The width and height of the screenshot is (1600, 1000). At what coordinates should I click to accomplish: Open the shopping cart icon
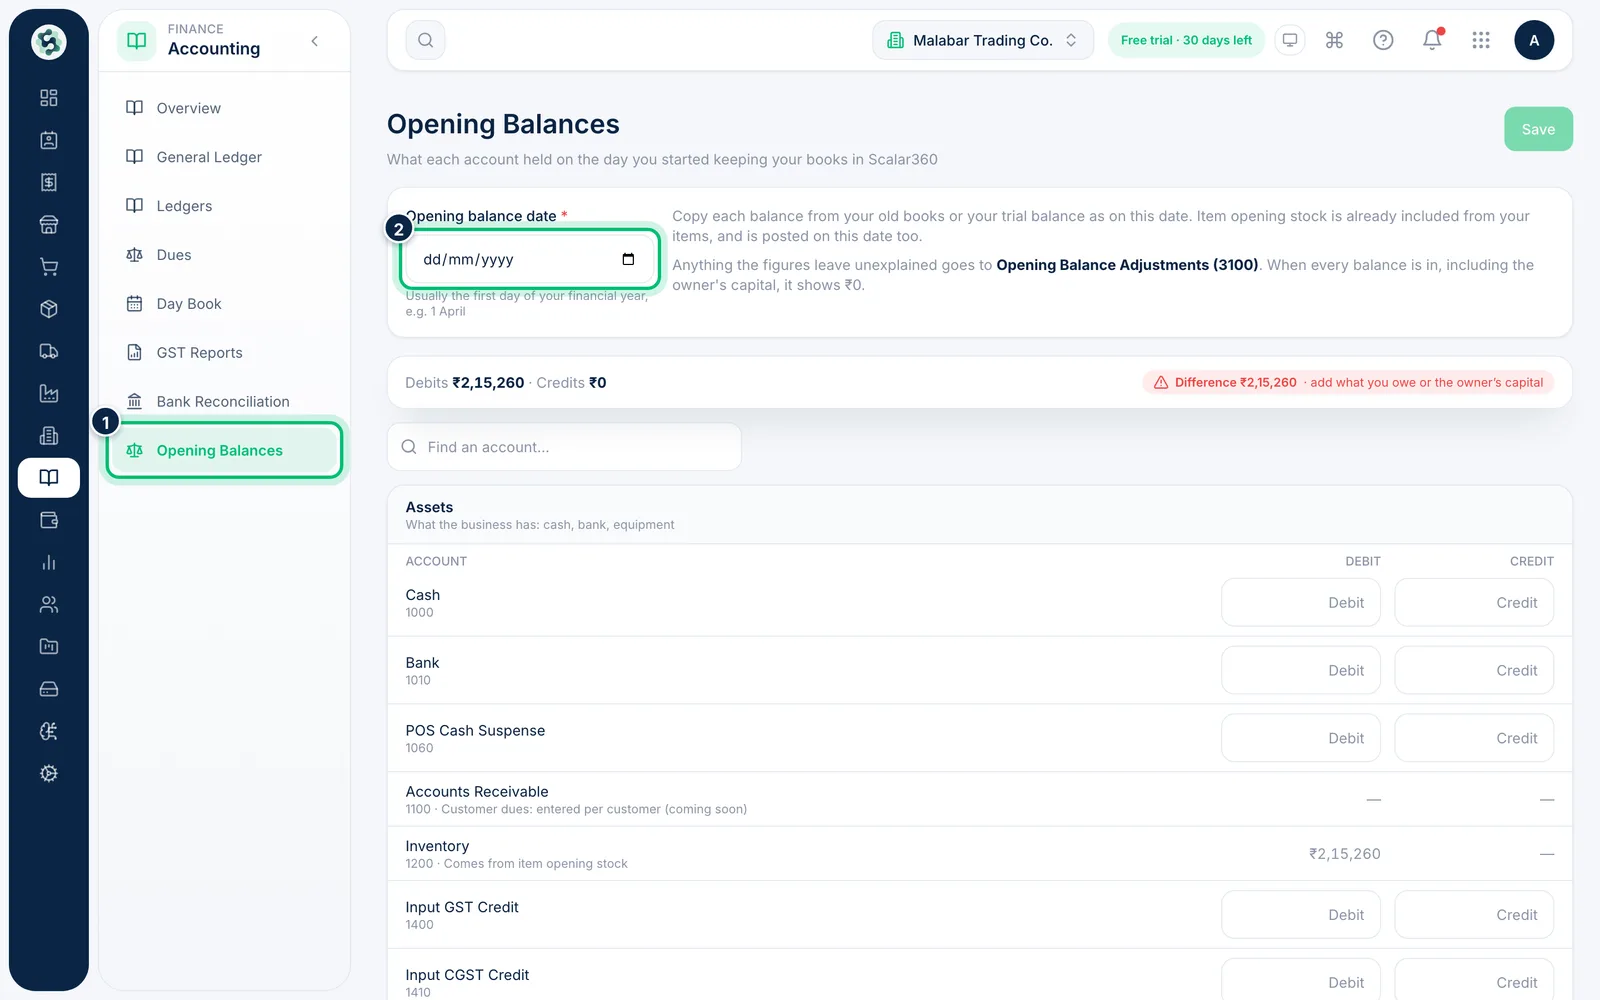48,267
